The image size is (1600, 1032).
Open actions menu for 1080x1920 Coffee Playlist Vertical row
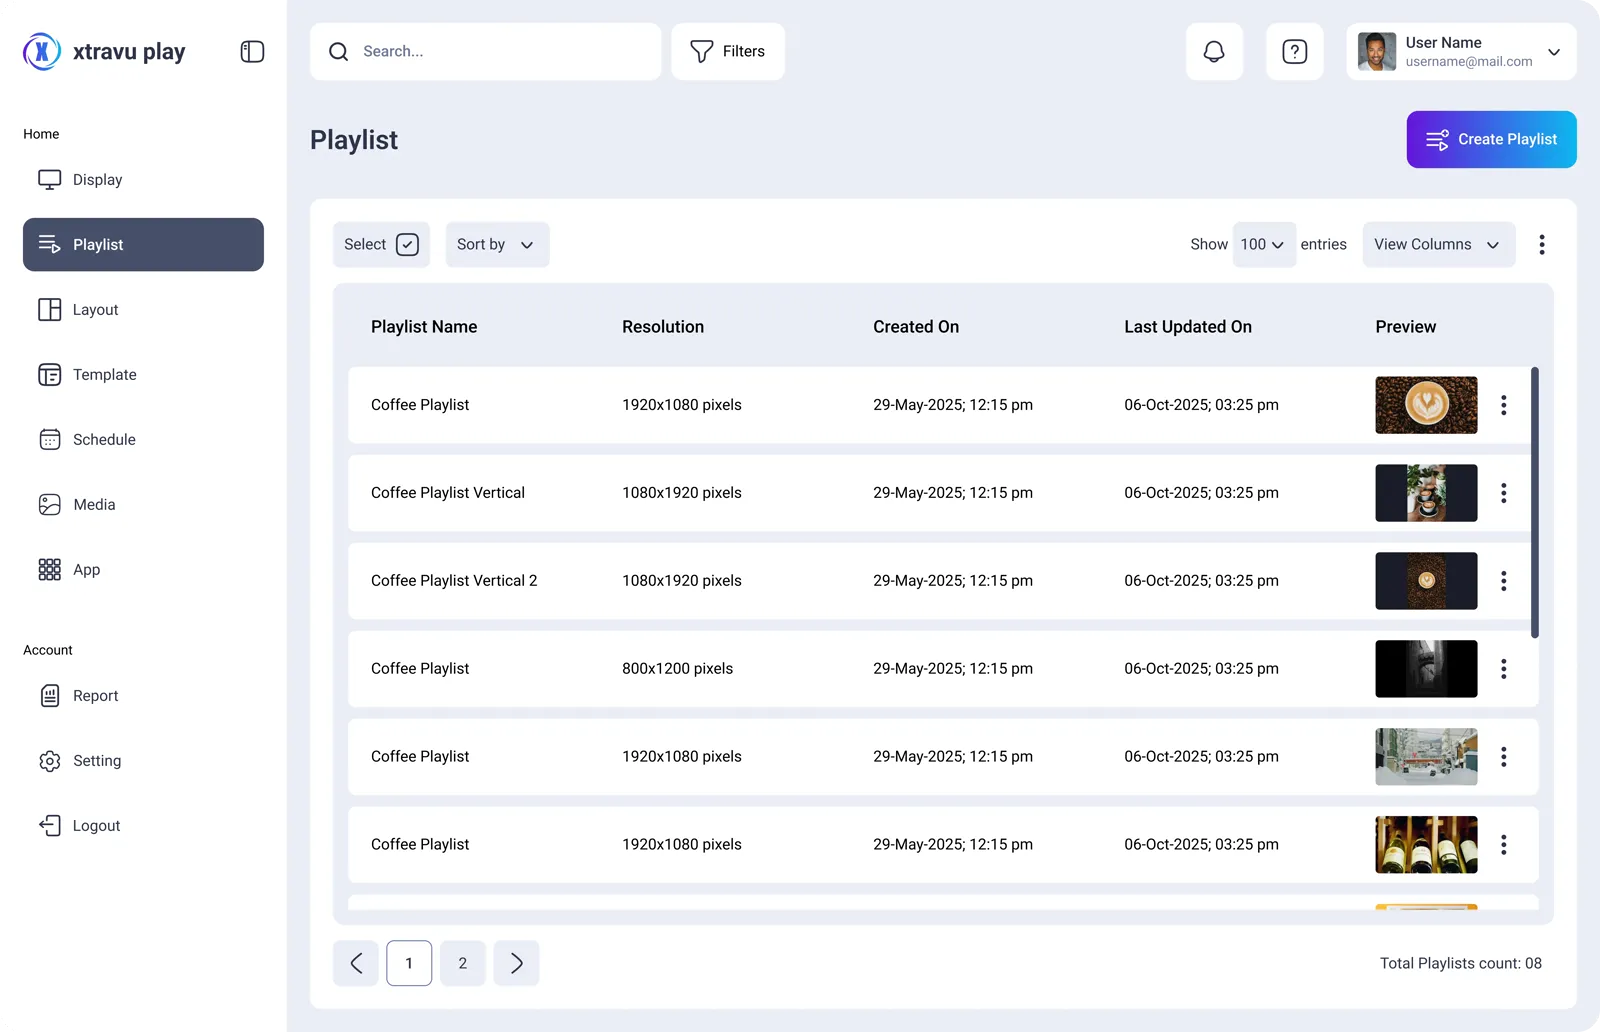click(x=1503, y=493)
